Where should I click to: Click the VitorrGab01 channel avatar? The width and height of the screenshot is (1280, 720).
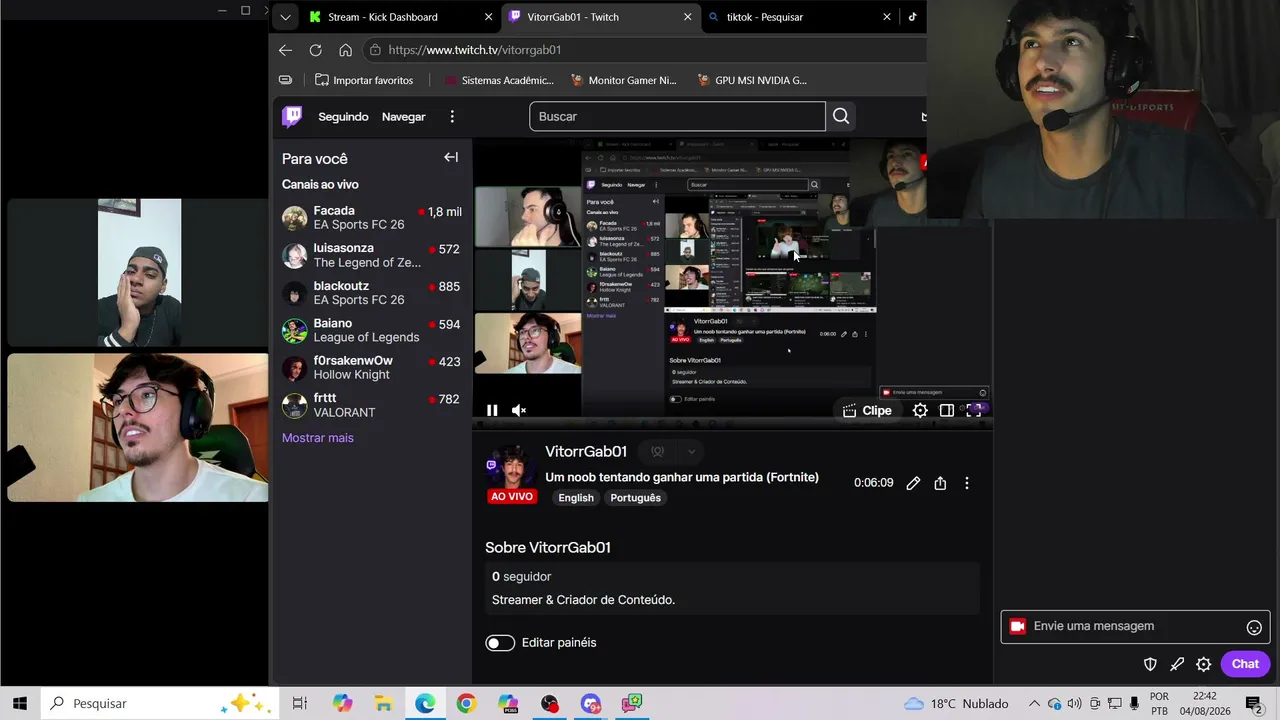511,471
